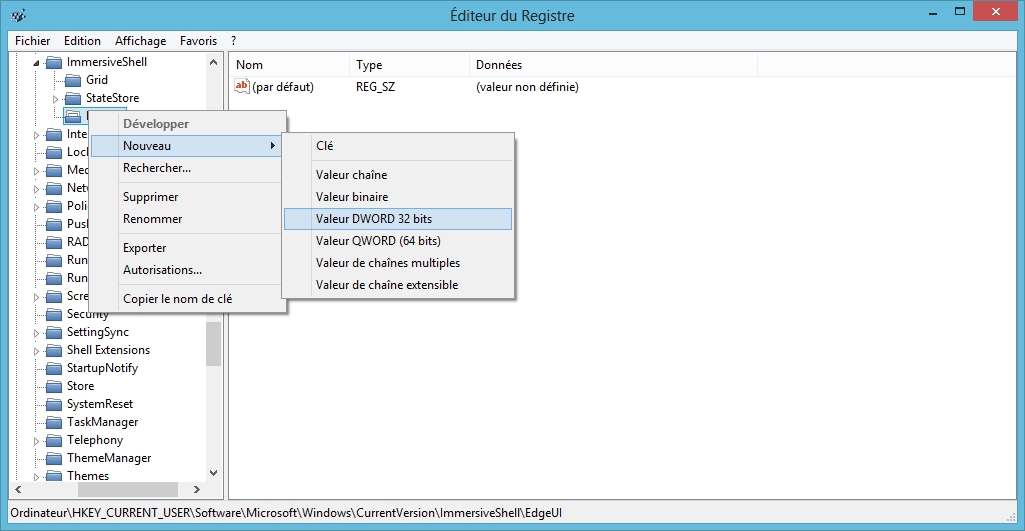Viewport: 1025px width, 531px height.
Task: Click the Security folder icon
Action: pyautogui.click(x=54, y=314)
